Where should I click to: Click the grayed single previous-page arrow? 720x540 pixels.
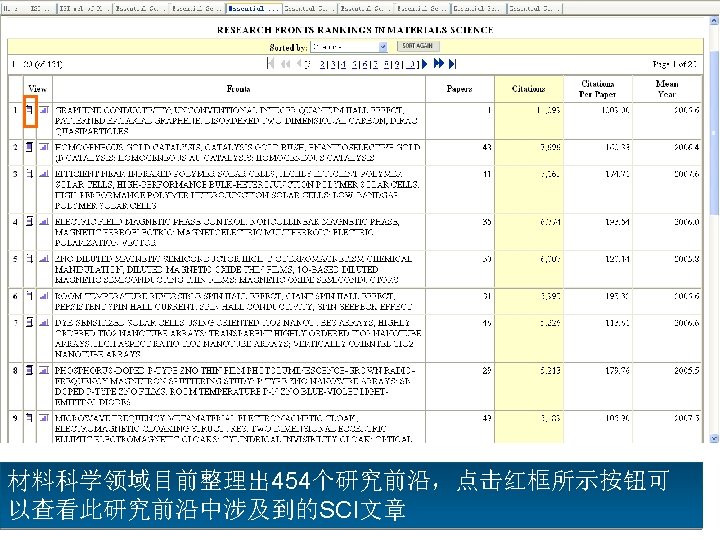pyautogui.click(x=299, y=64)
